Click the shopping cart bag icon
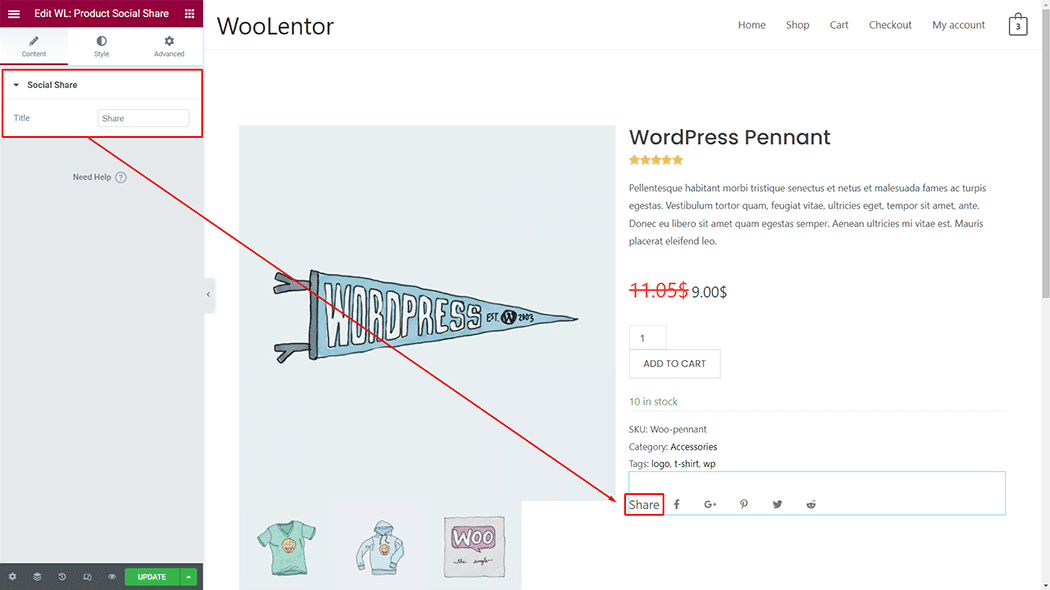Screen dimensions: 1050x590 [1017, 25]
